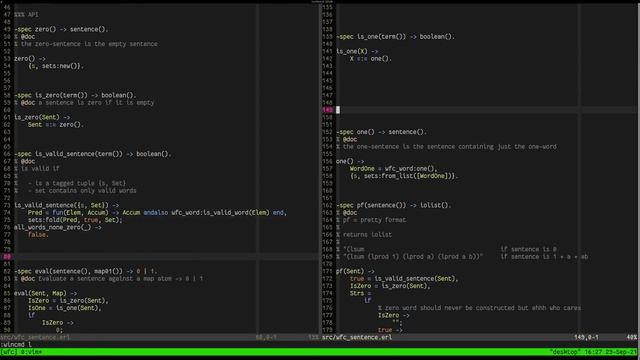Screen dimensions: 640x360
Task: Click the '%%% API' comment on line 47
Action: (x=26, y=15)
